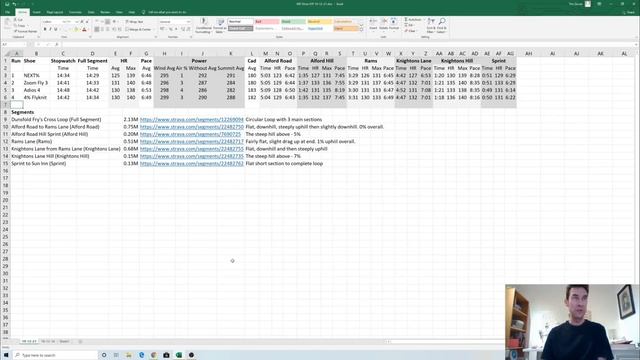Image resolution: width=640 pixels, height=360 pixels.
Task: Toggle Bold formatting
Action: pyautogui.click(x=45, y=29)
